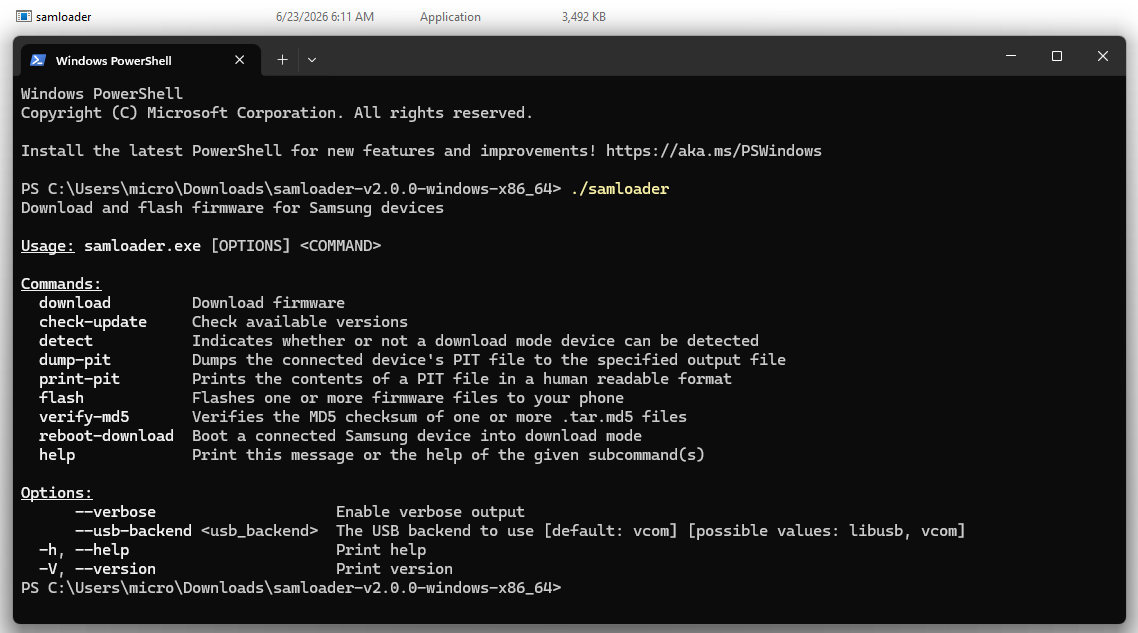
Task: Close the Windows PowerShell tab
Action: coord(240,60)
